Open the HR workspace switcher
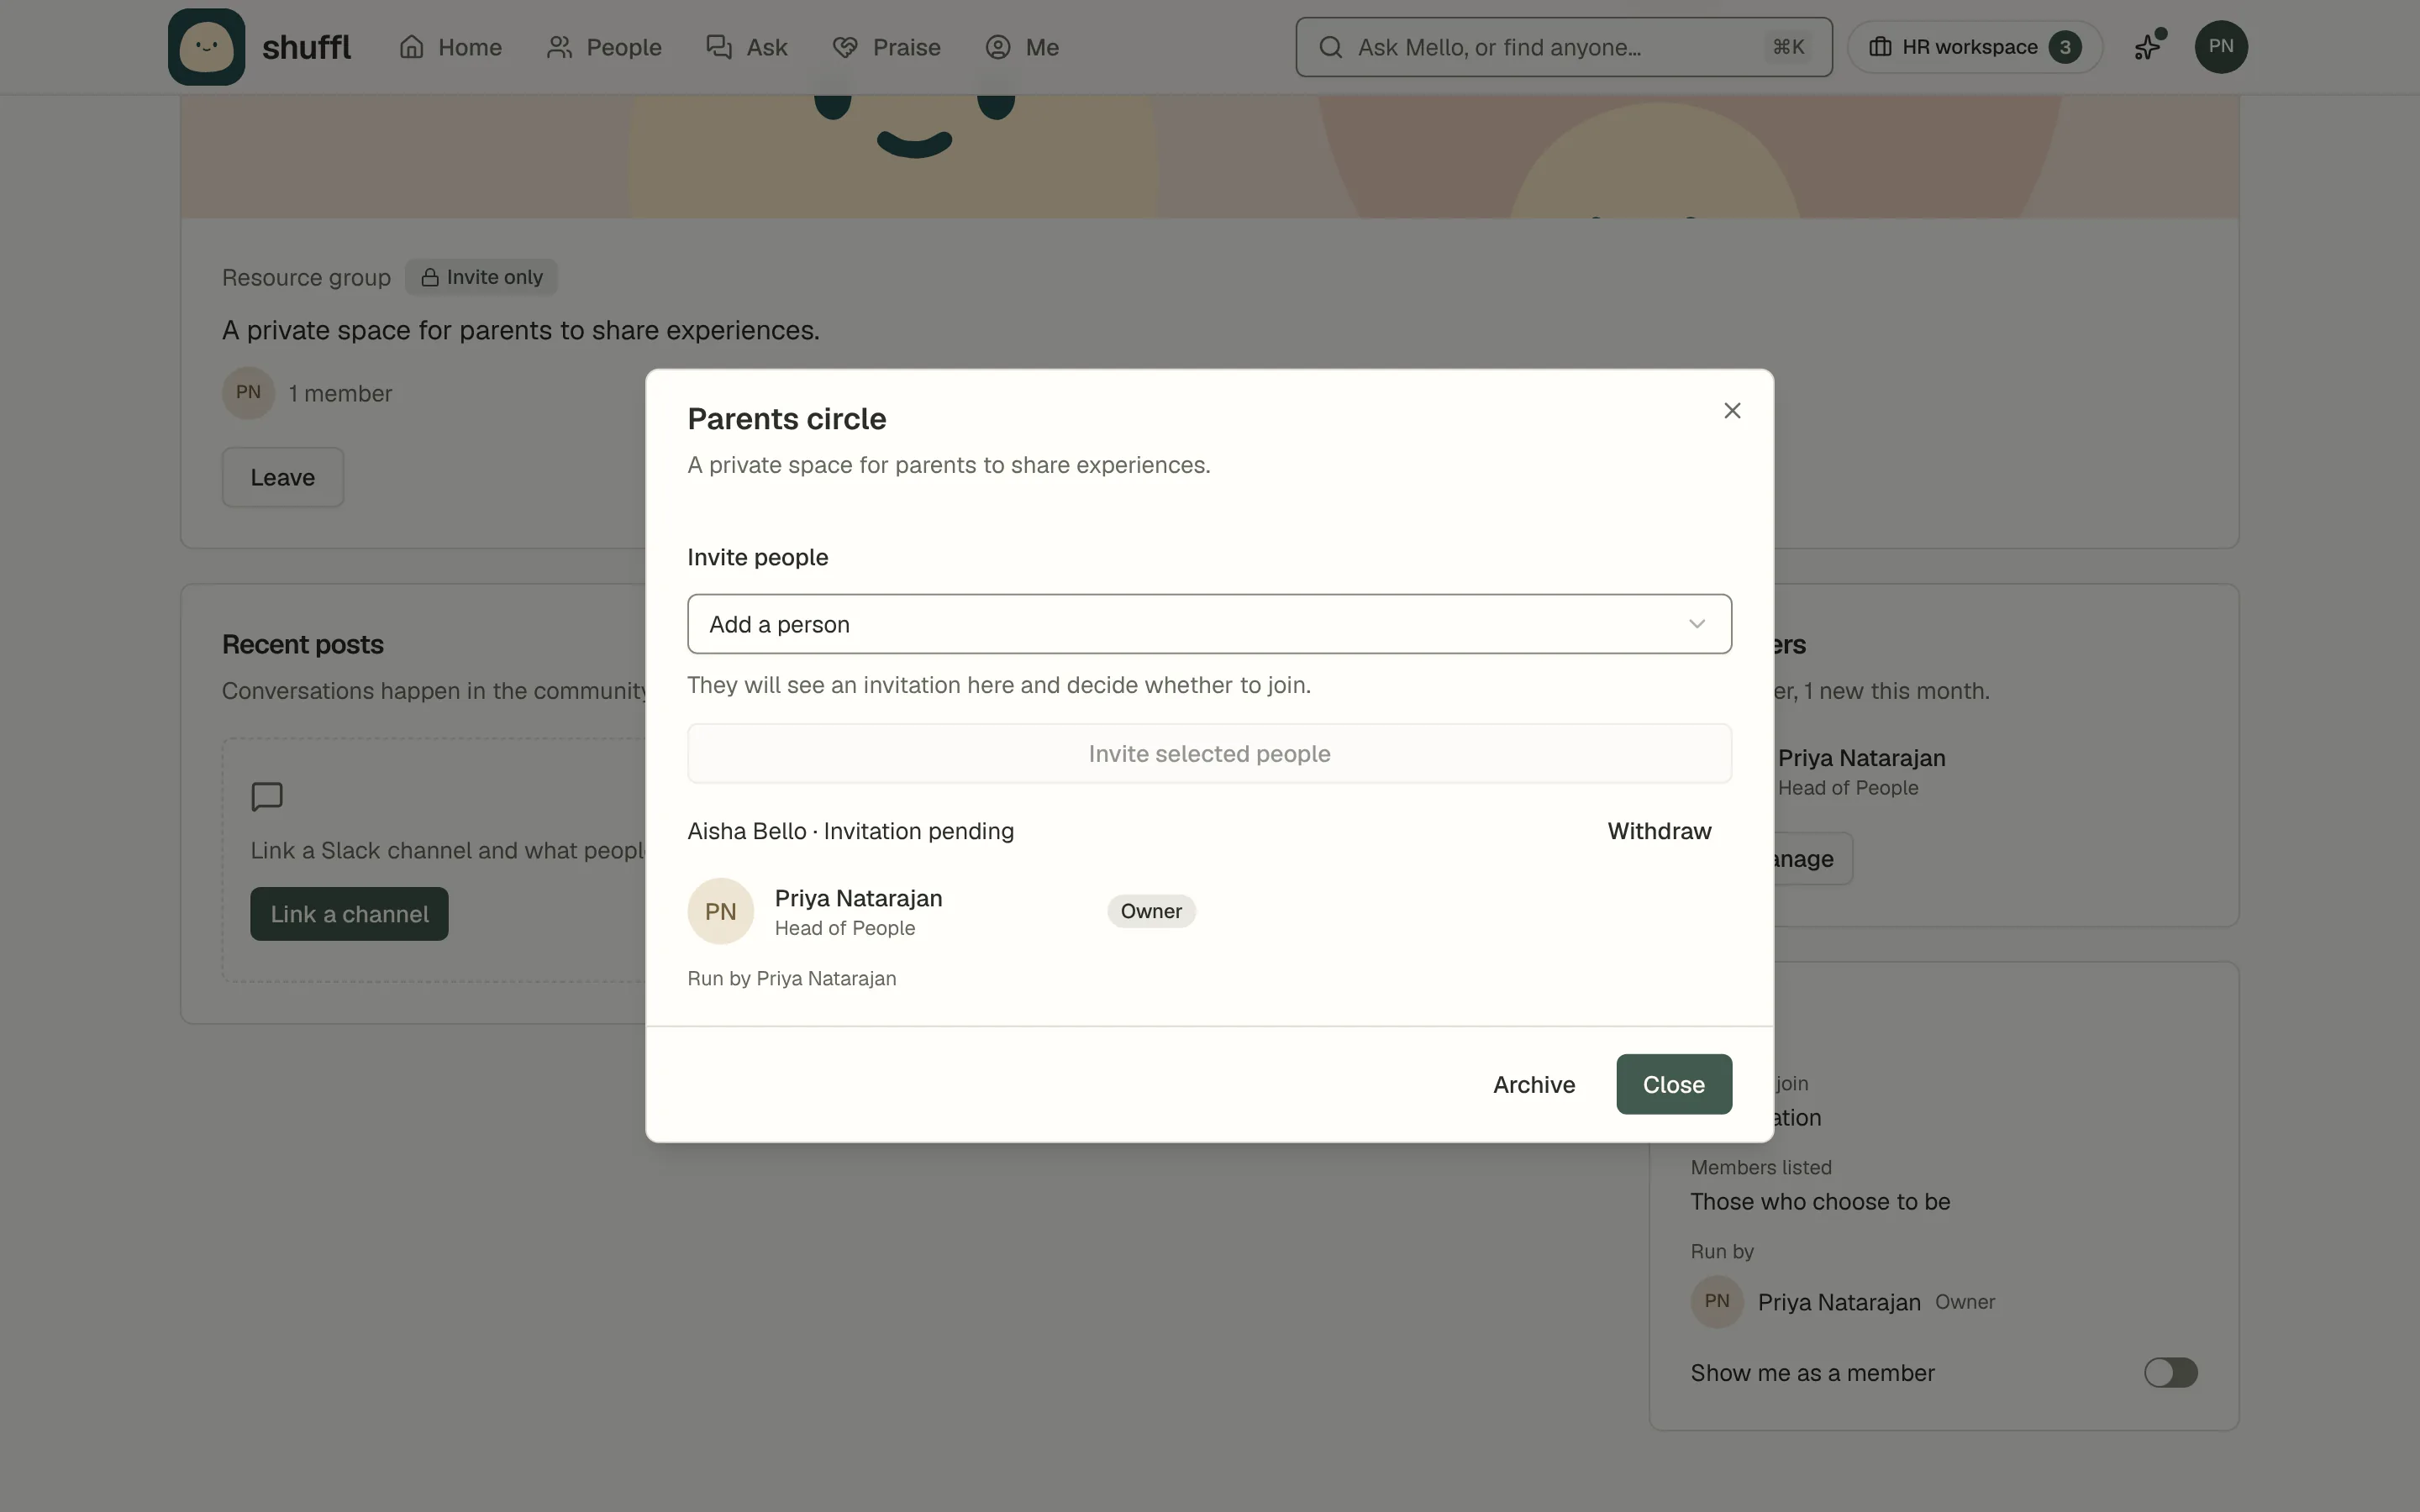 (1974, 47)
